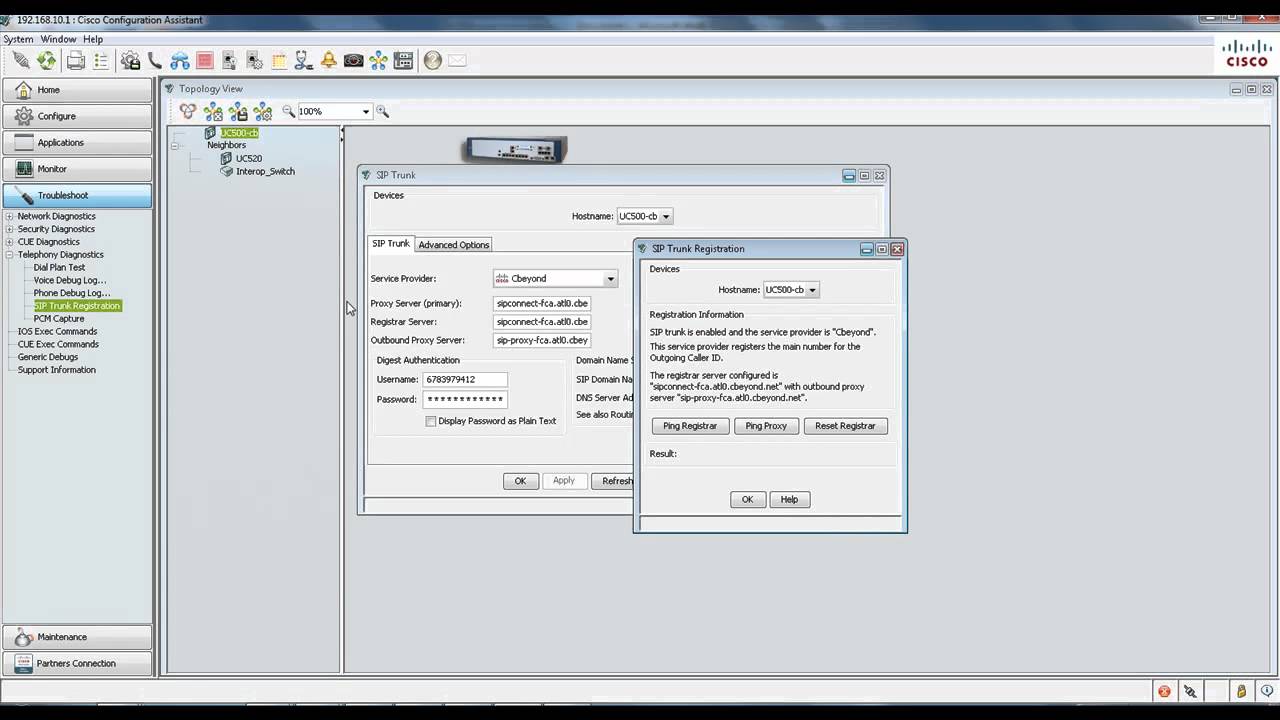Expand the CUE Diagnostics tree node

click(x=10, y=242)
